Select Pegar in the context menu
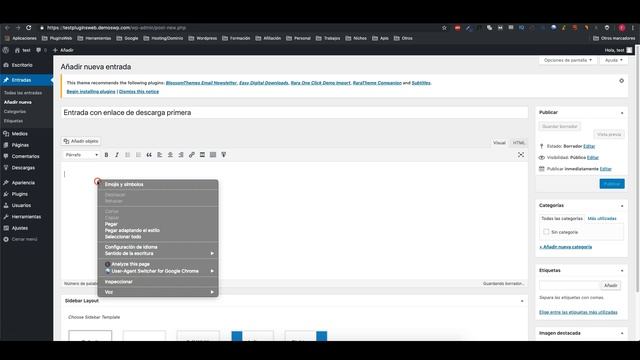Image resolution: width=640 pixels, height=360 pixels. point(158,224)
